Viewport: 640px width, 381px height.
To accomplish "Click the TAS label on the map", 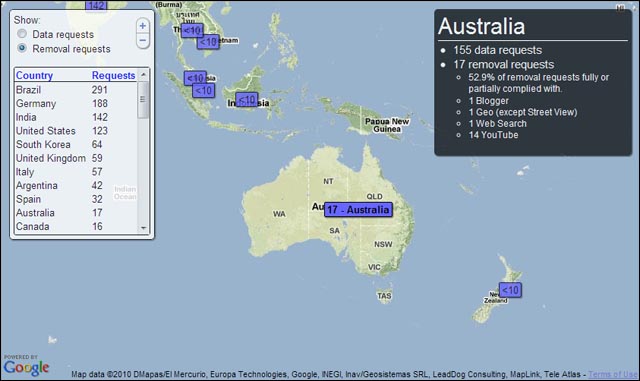I will (384, 296).
